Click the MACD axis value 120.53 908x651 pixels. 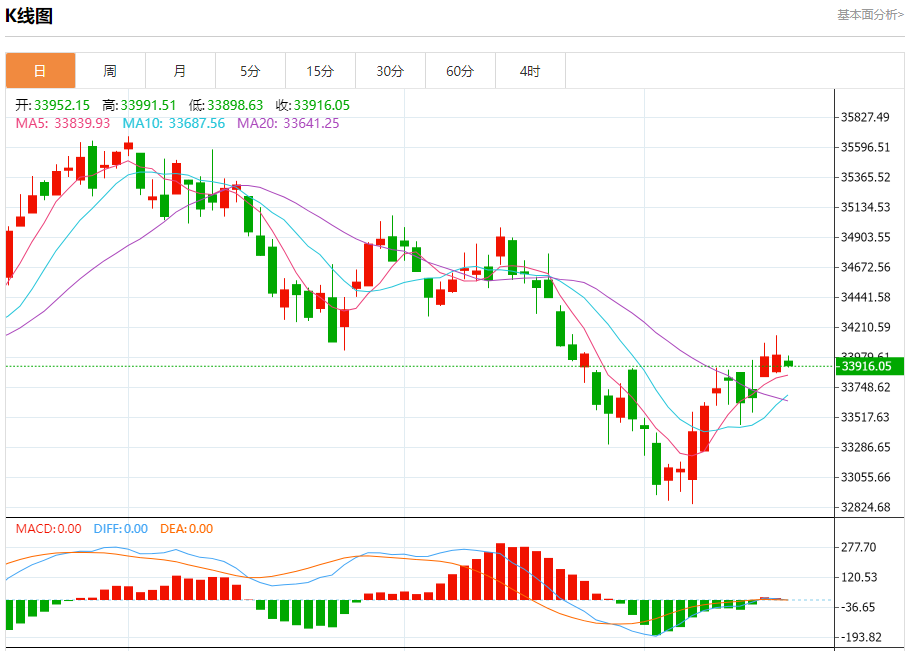pyautogui.click(x=858, y=577)
